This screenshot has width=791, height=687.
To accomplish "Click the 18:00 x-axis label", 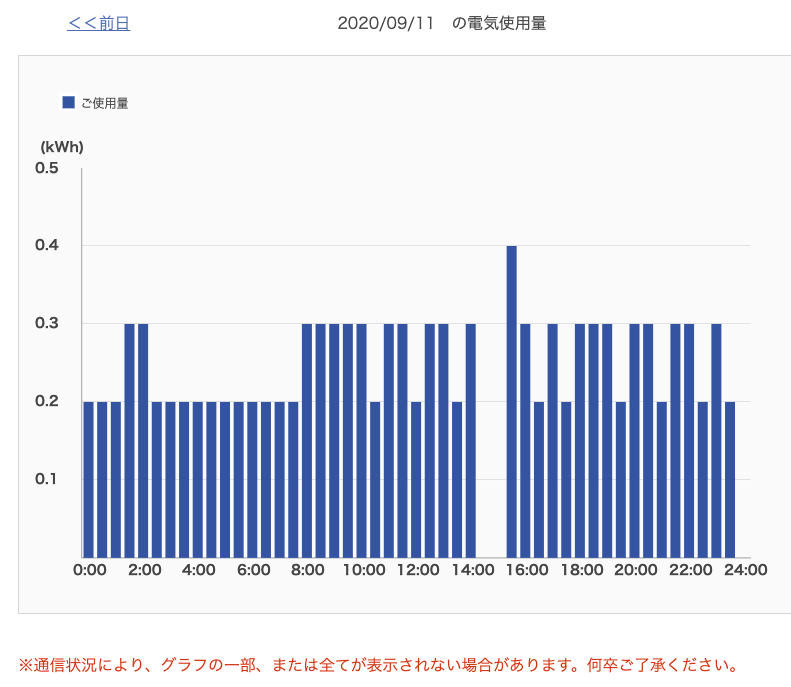I will (582, 570).
